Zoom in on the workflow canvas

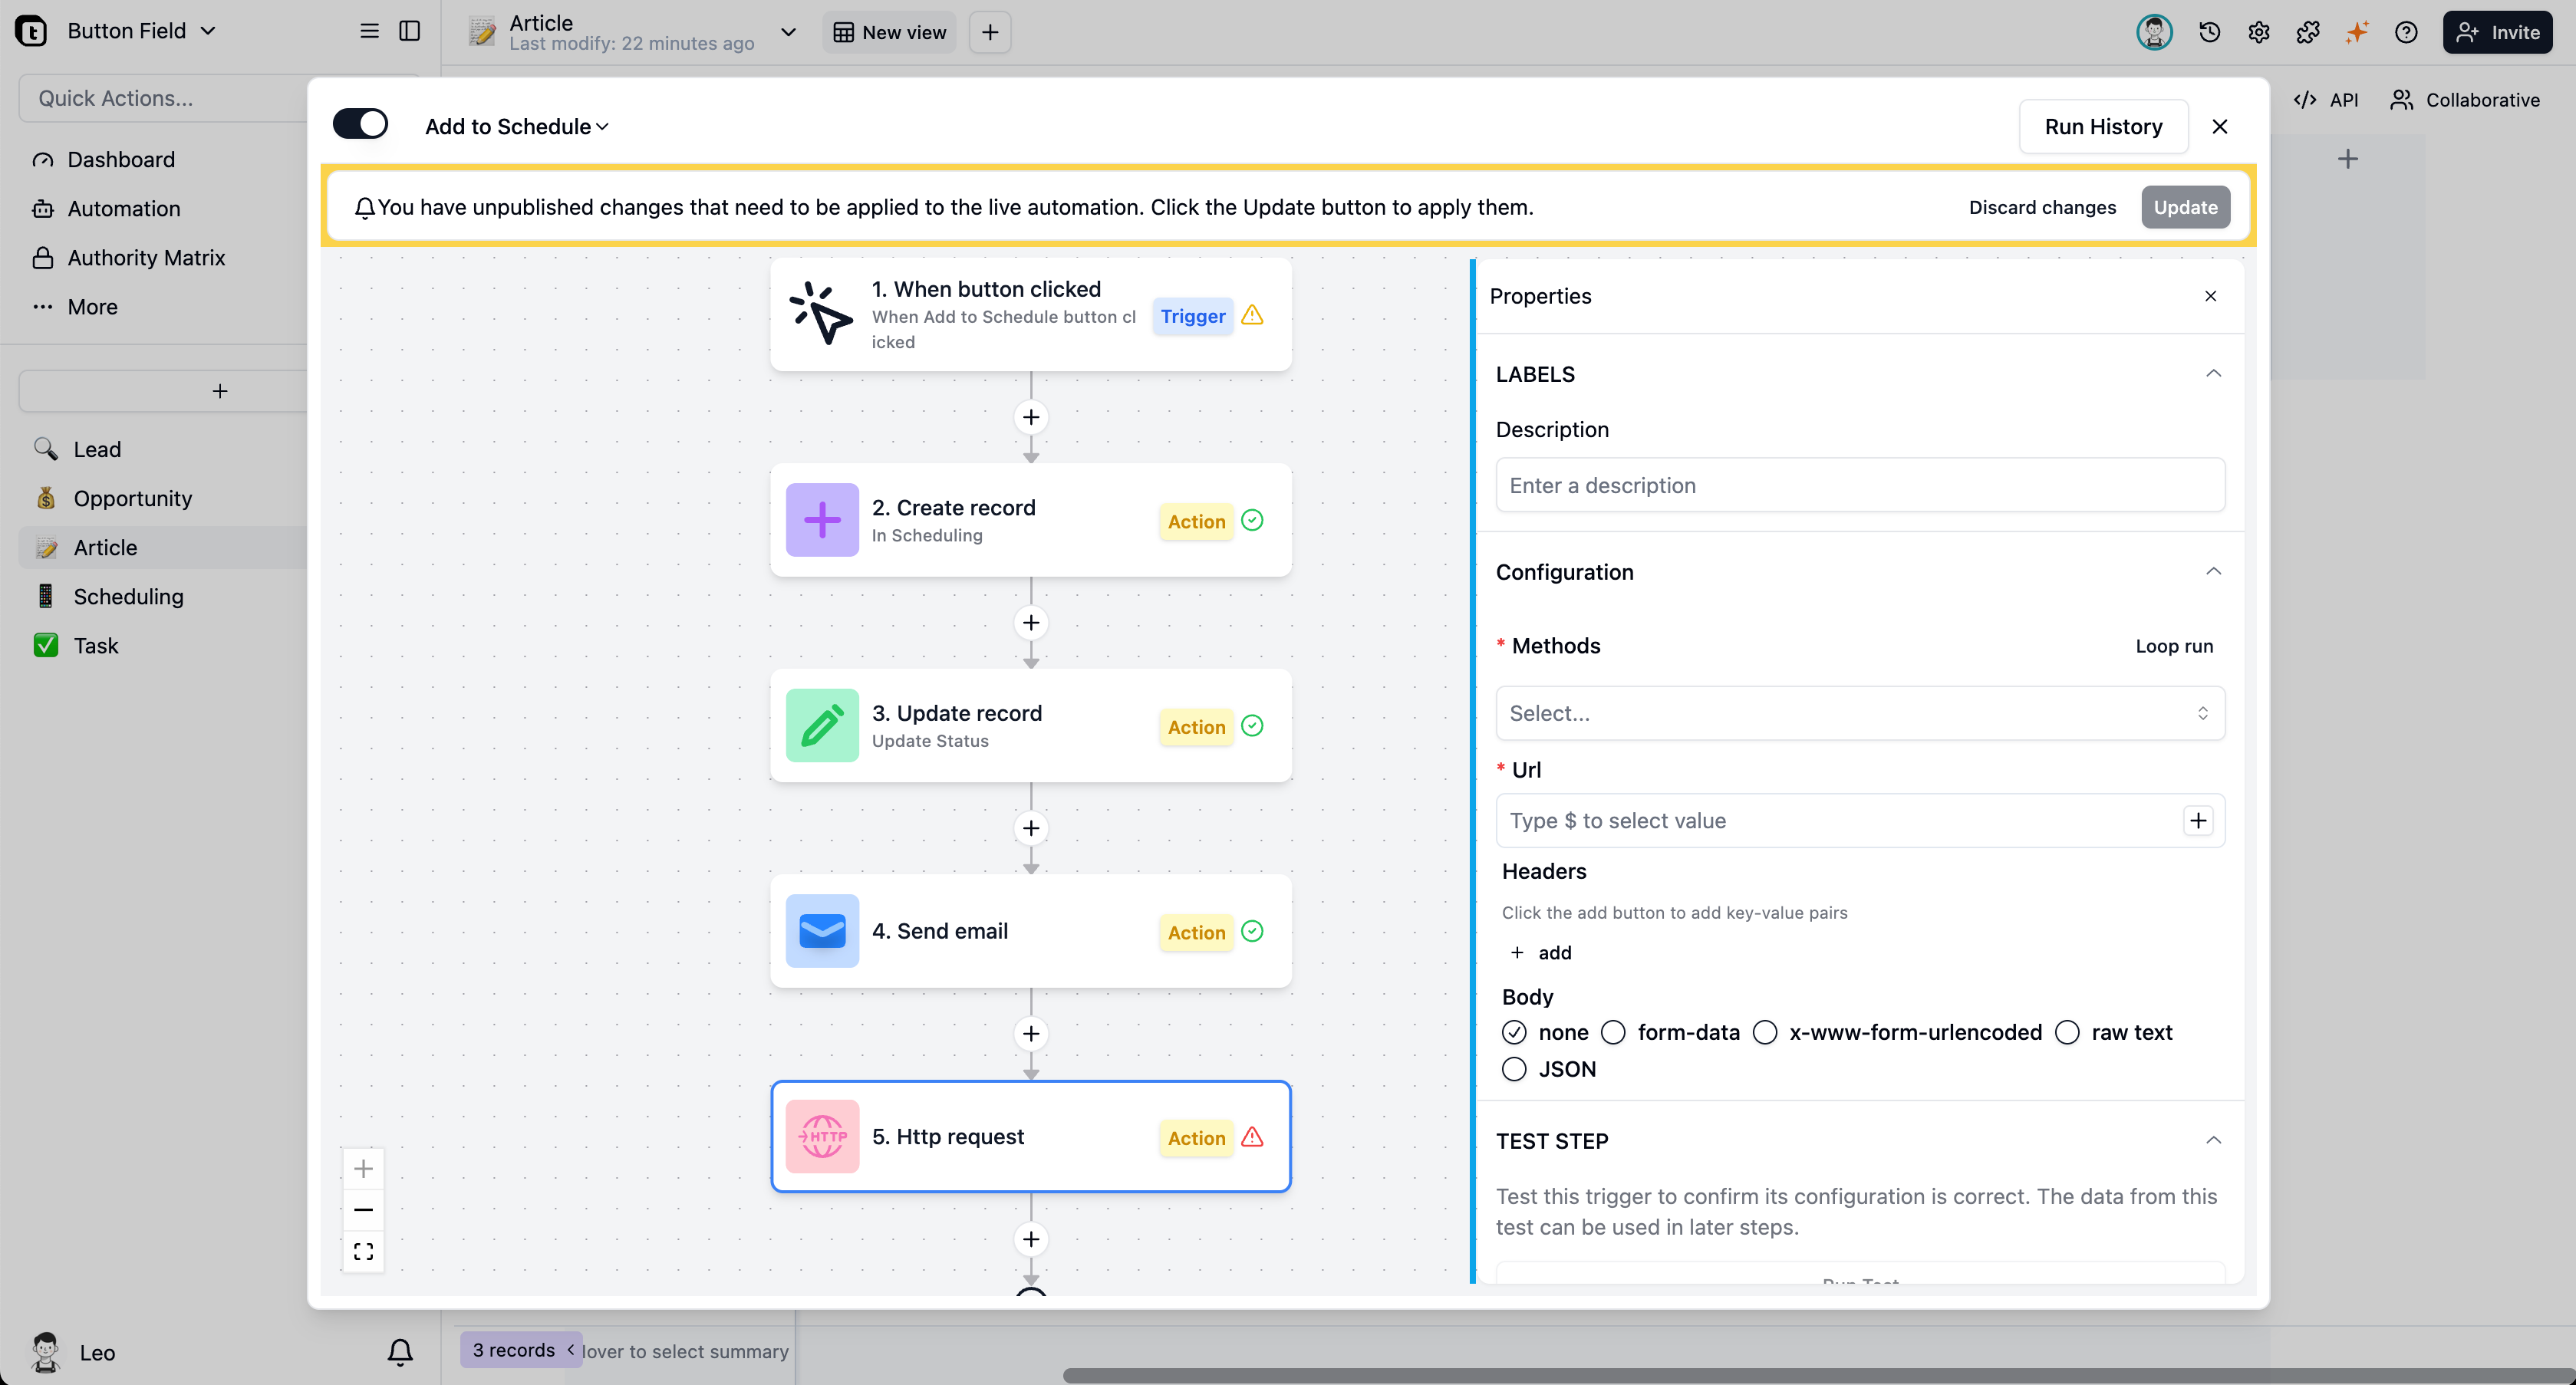tap(363, 1168)
